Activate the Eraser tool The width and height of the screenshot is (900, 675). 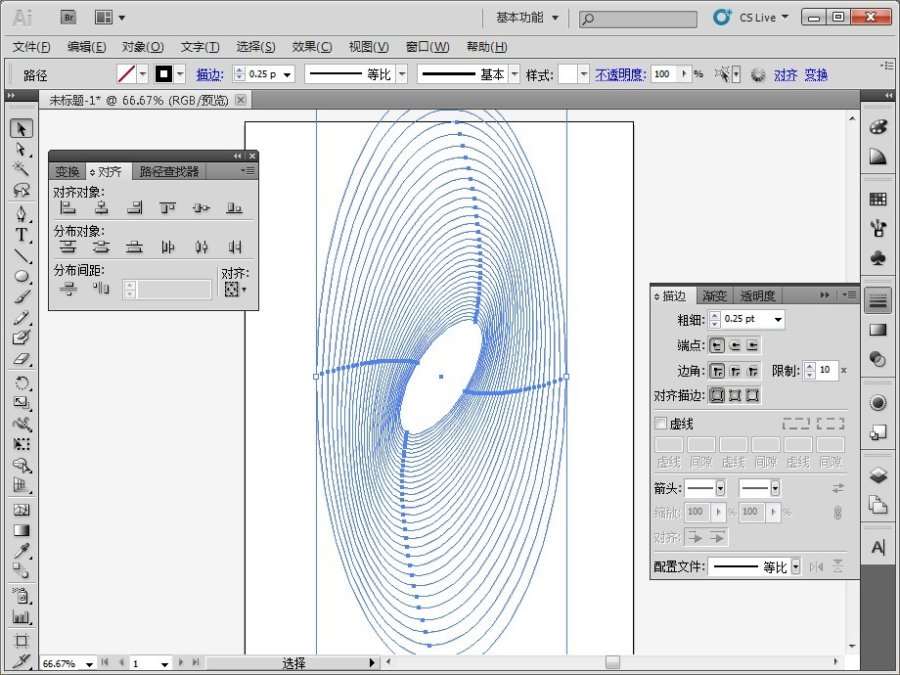pos(21,359)
